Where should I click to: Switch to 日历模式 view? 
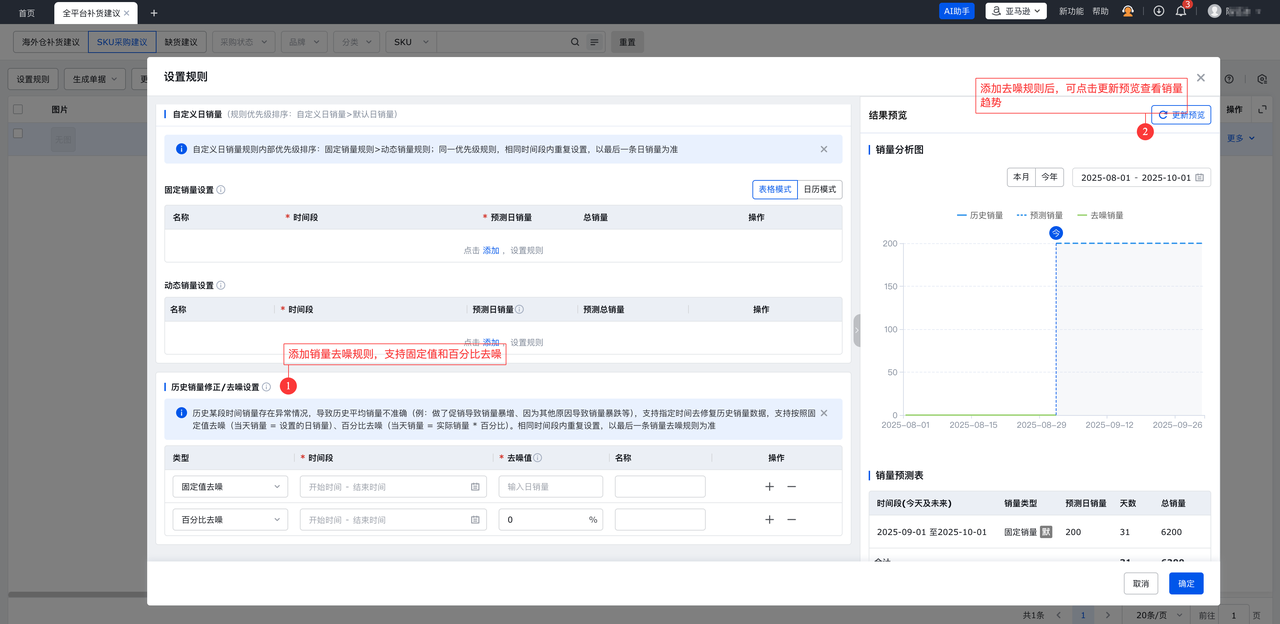coord(820,189)
